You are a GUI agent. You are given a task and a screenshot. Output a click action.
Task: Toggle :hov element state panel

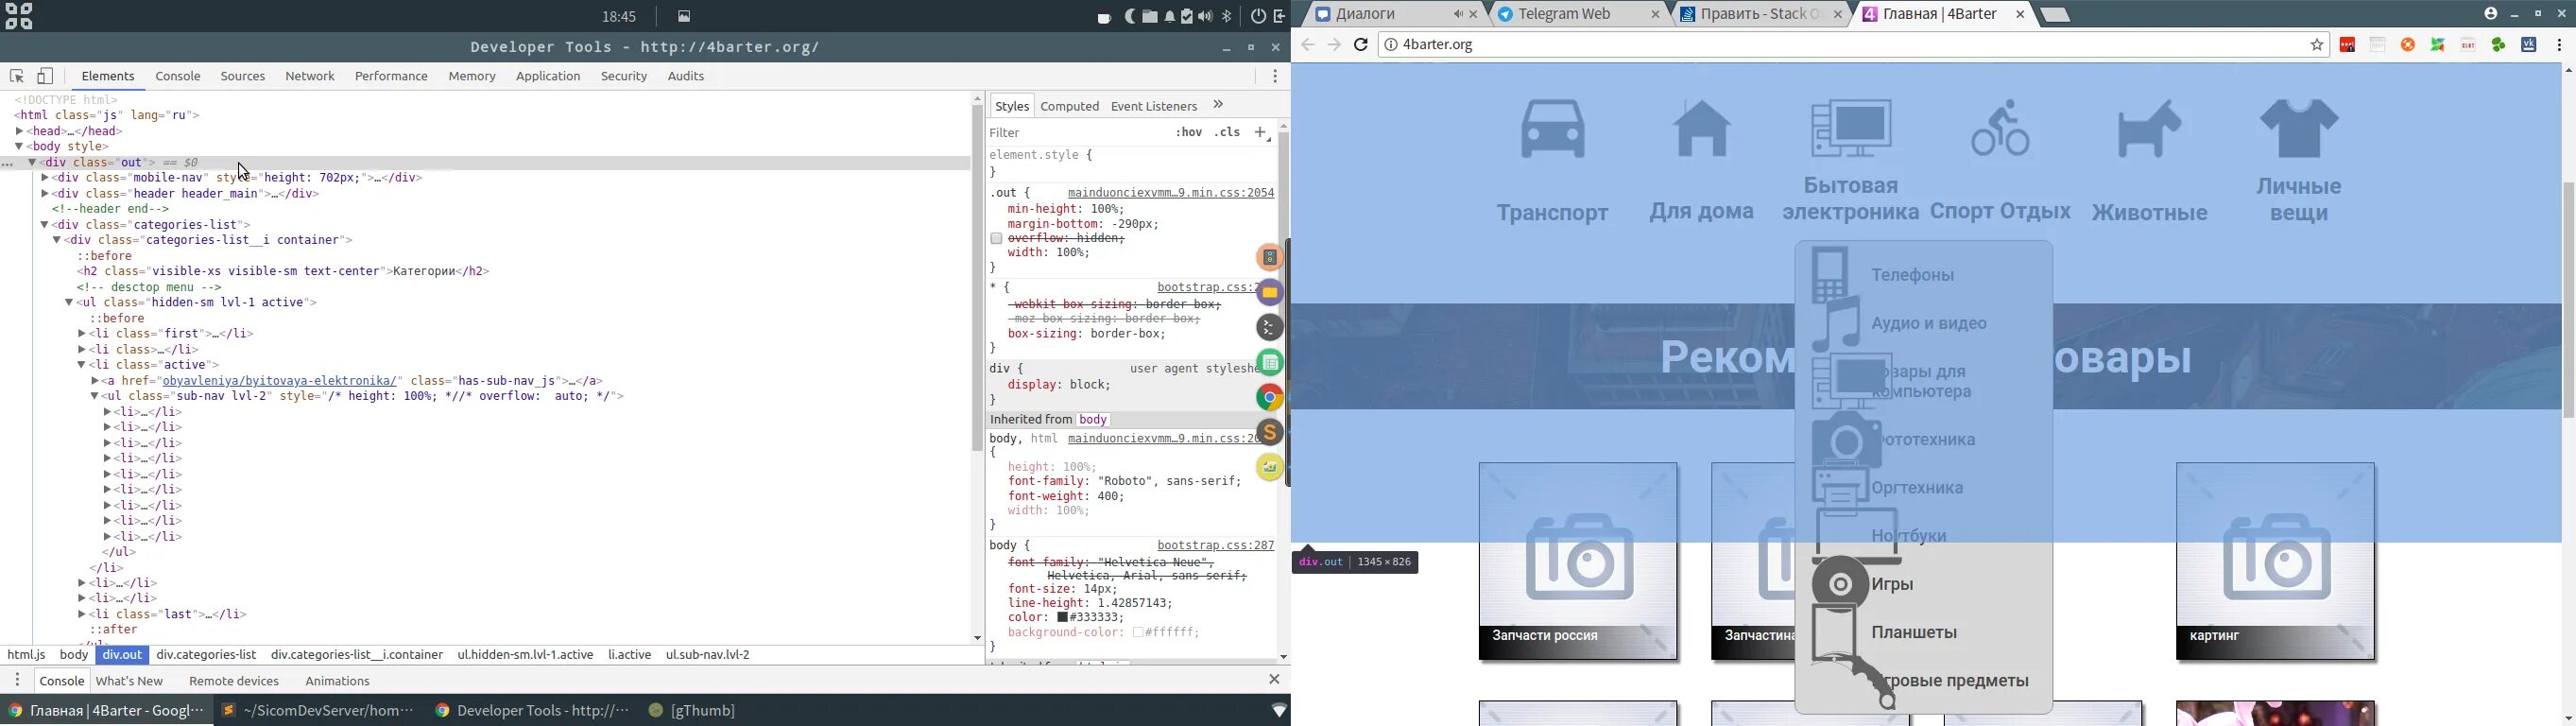1188,133
